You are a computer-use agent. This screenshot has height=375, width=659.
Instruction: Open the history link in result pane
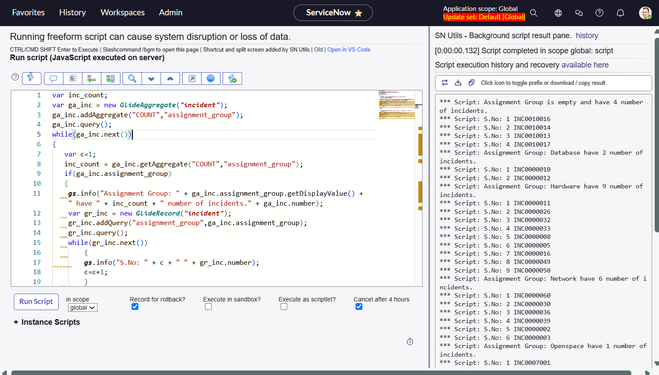587,36
